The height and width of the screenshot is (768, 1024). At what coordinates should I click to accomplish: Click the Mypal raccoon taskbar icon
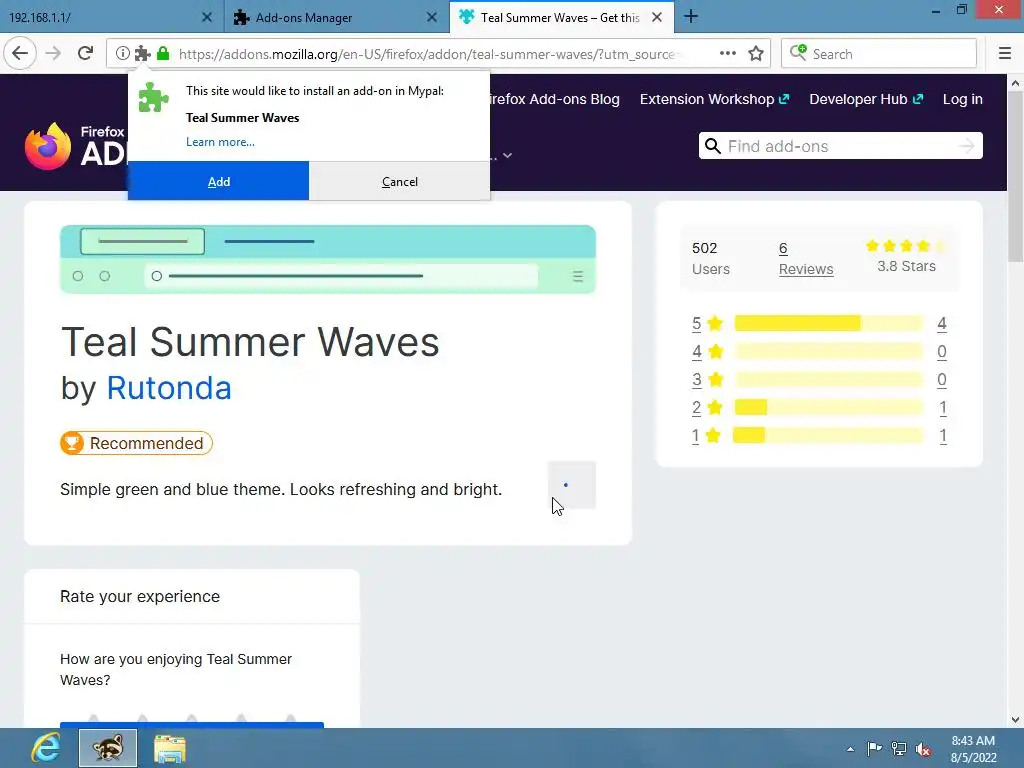click(108, 748)
